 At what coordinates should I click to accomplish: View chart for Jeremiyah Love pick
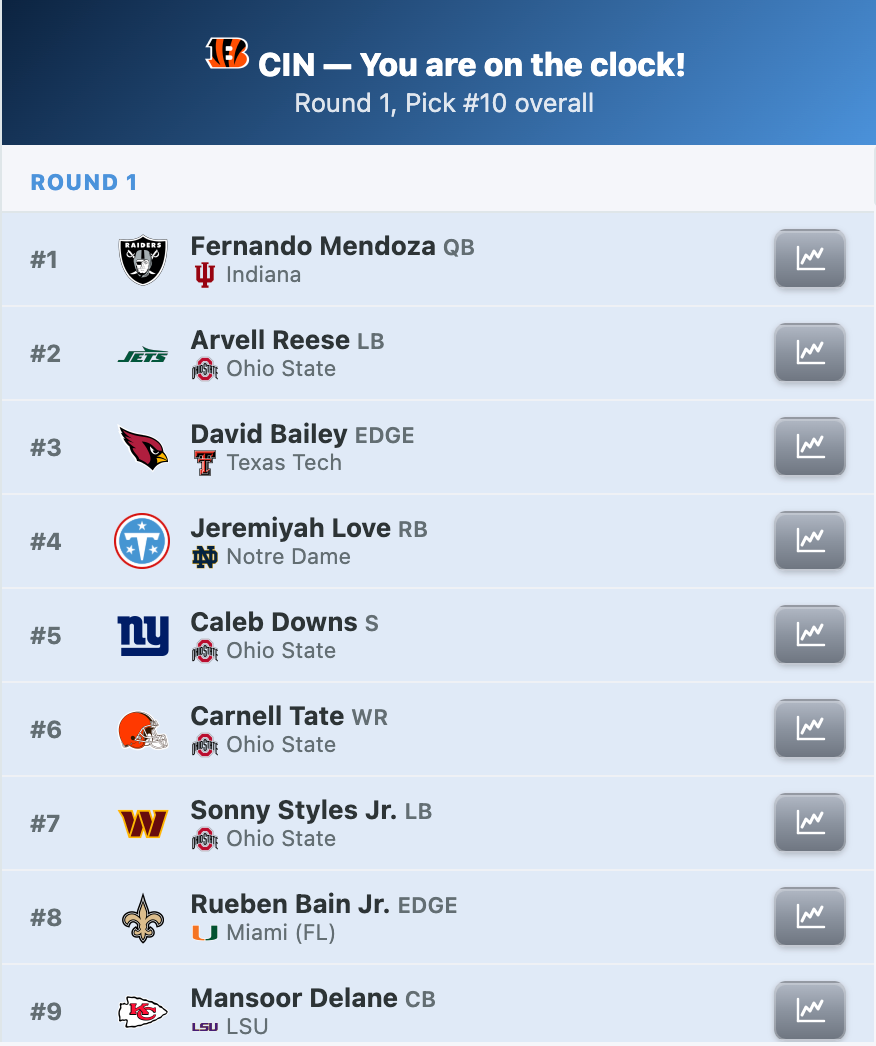click(x=810, y=540)
